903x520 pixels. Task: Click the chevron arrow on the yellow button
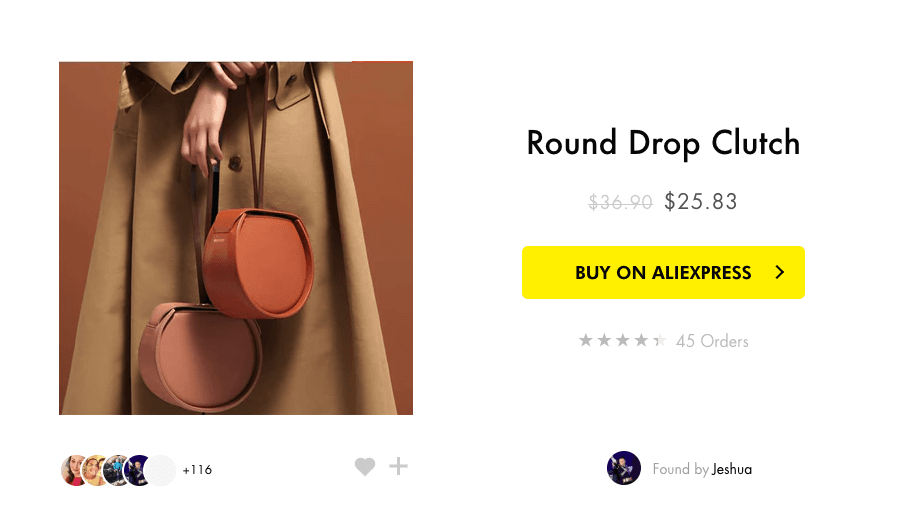click(x=780, y=272)
